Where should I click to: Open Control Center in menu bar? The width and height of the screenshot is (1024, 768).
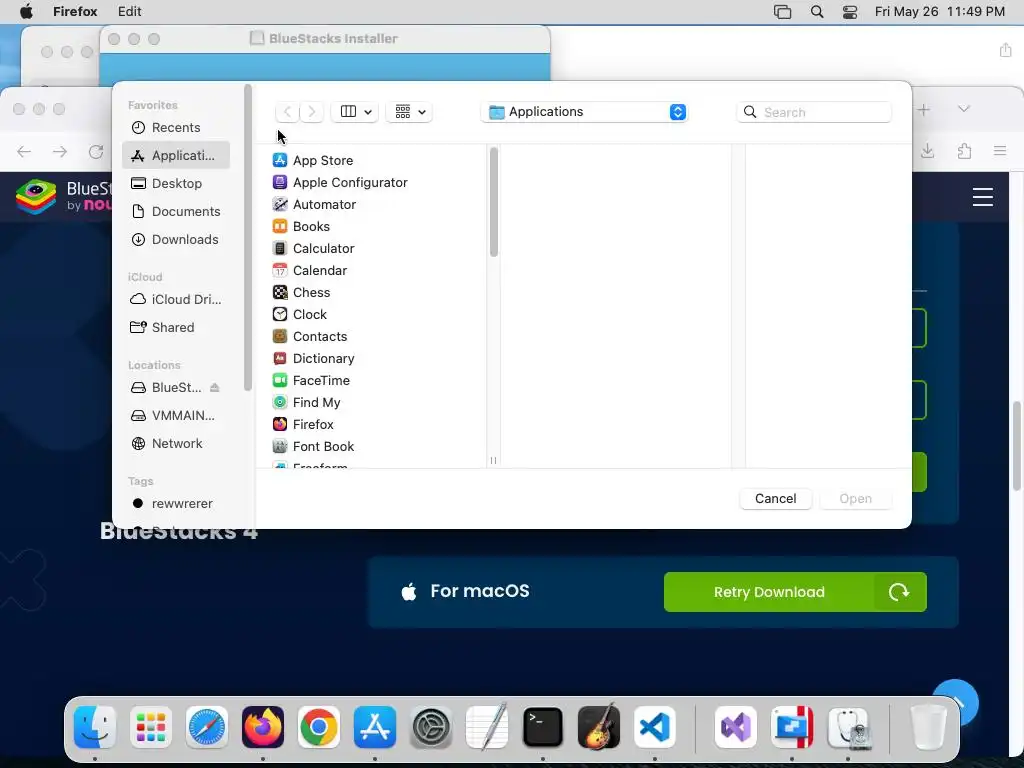[850, 12]
